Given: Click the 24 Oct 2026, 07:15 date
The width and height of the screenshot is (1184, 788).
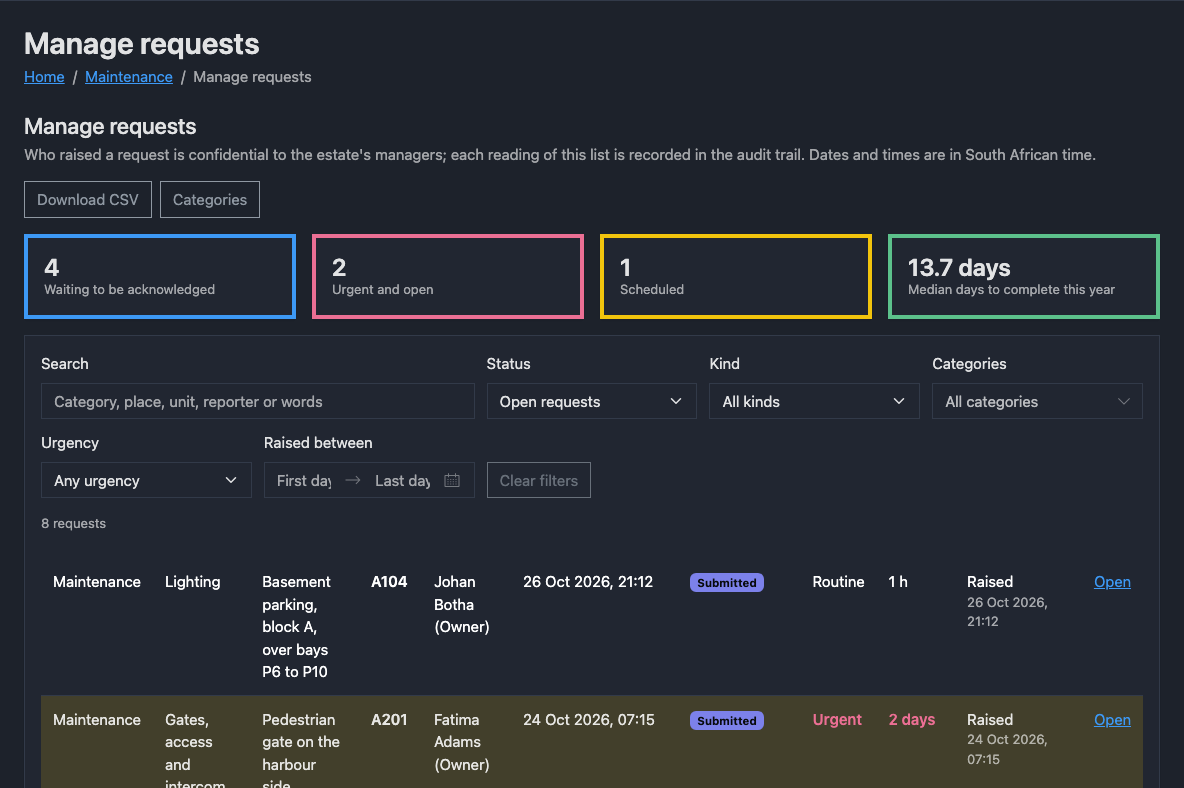Looking at the screenshot, I should (589, 720).
